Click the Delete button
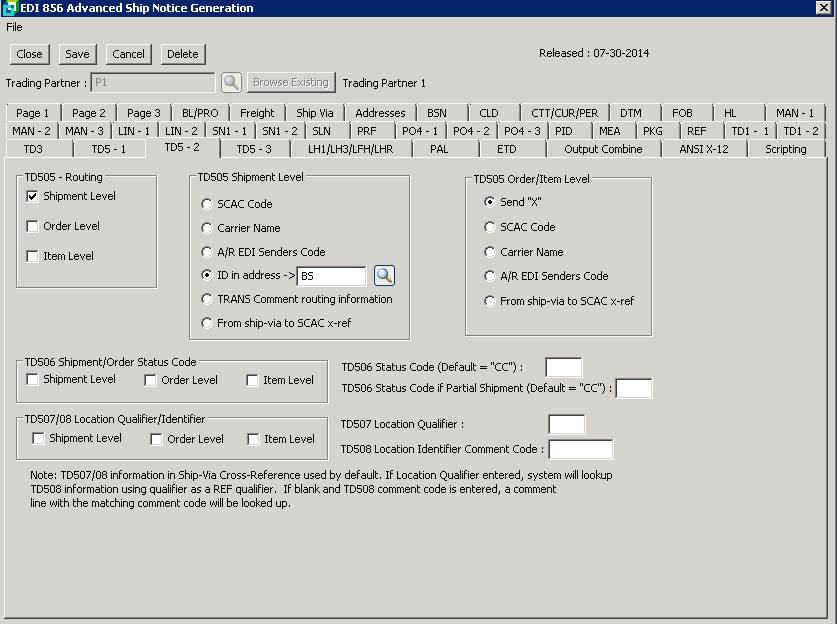 (182, 54)
